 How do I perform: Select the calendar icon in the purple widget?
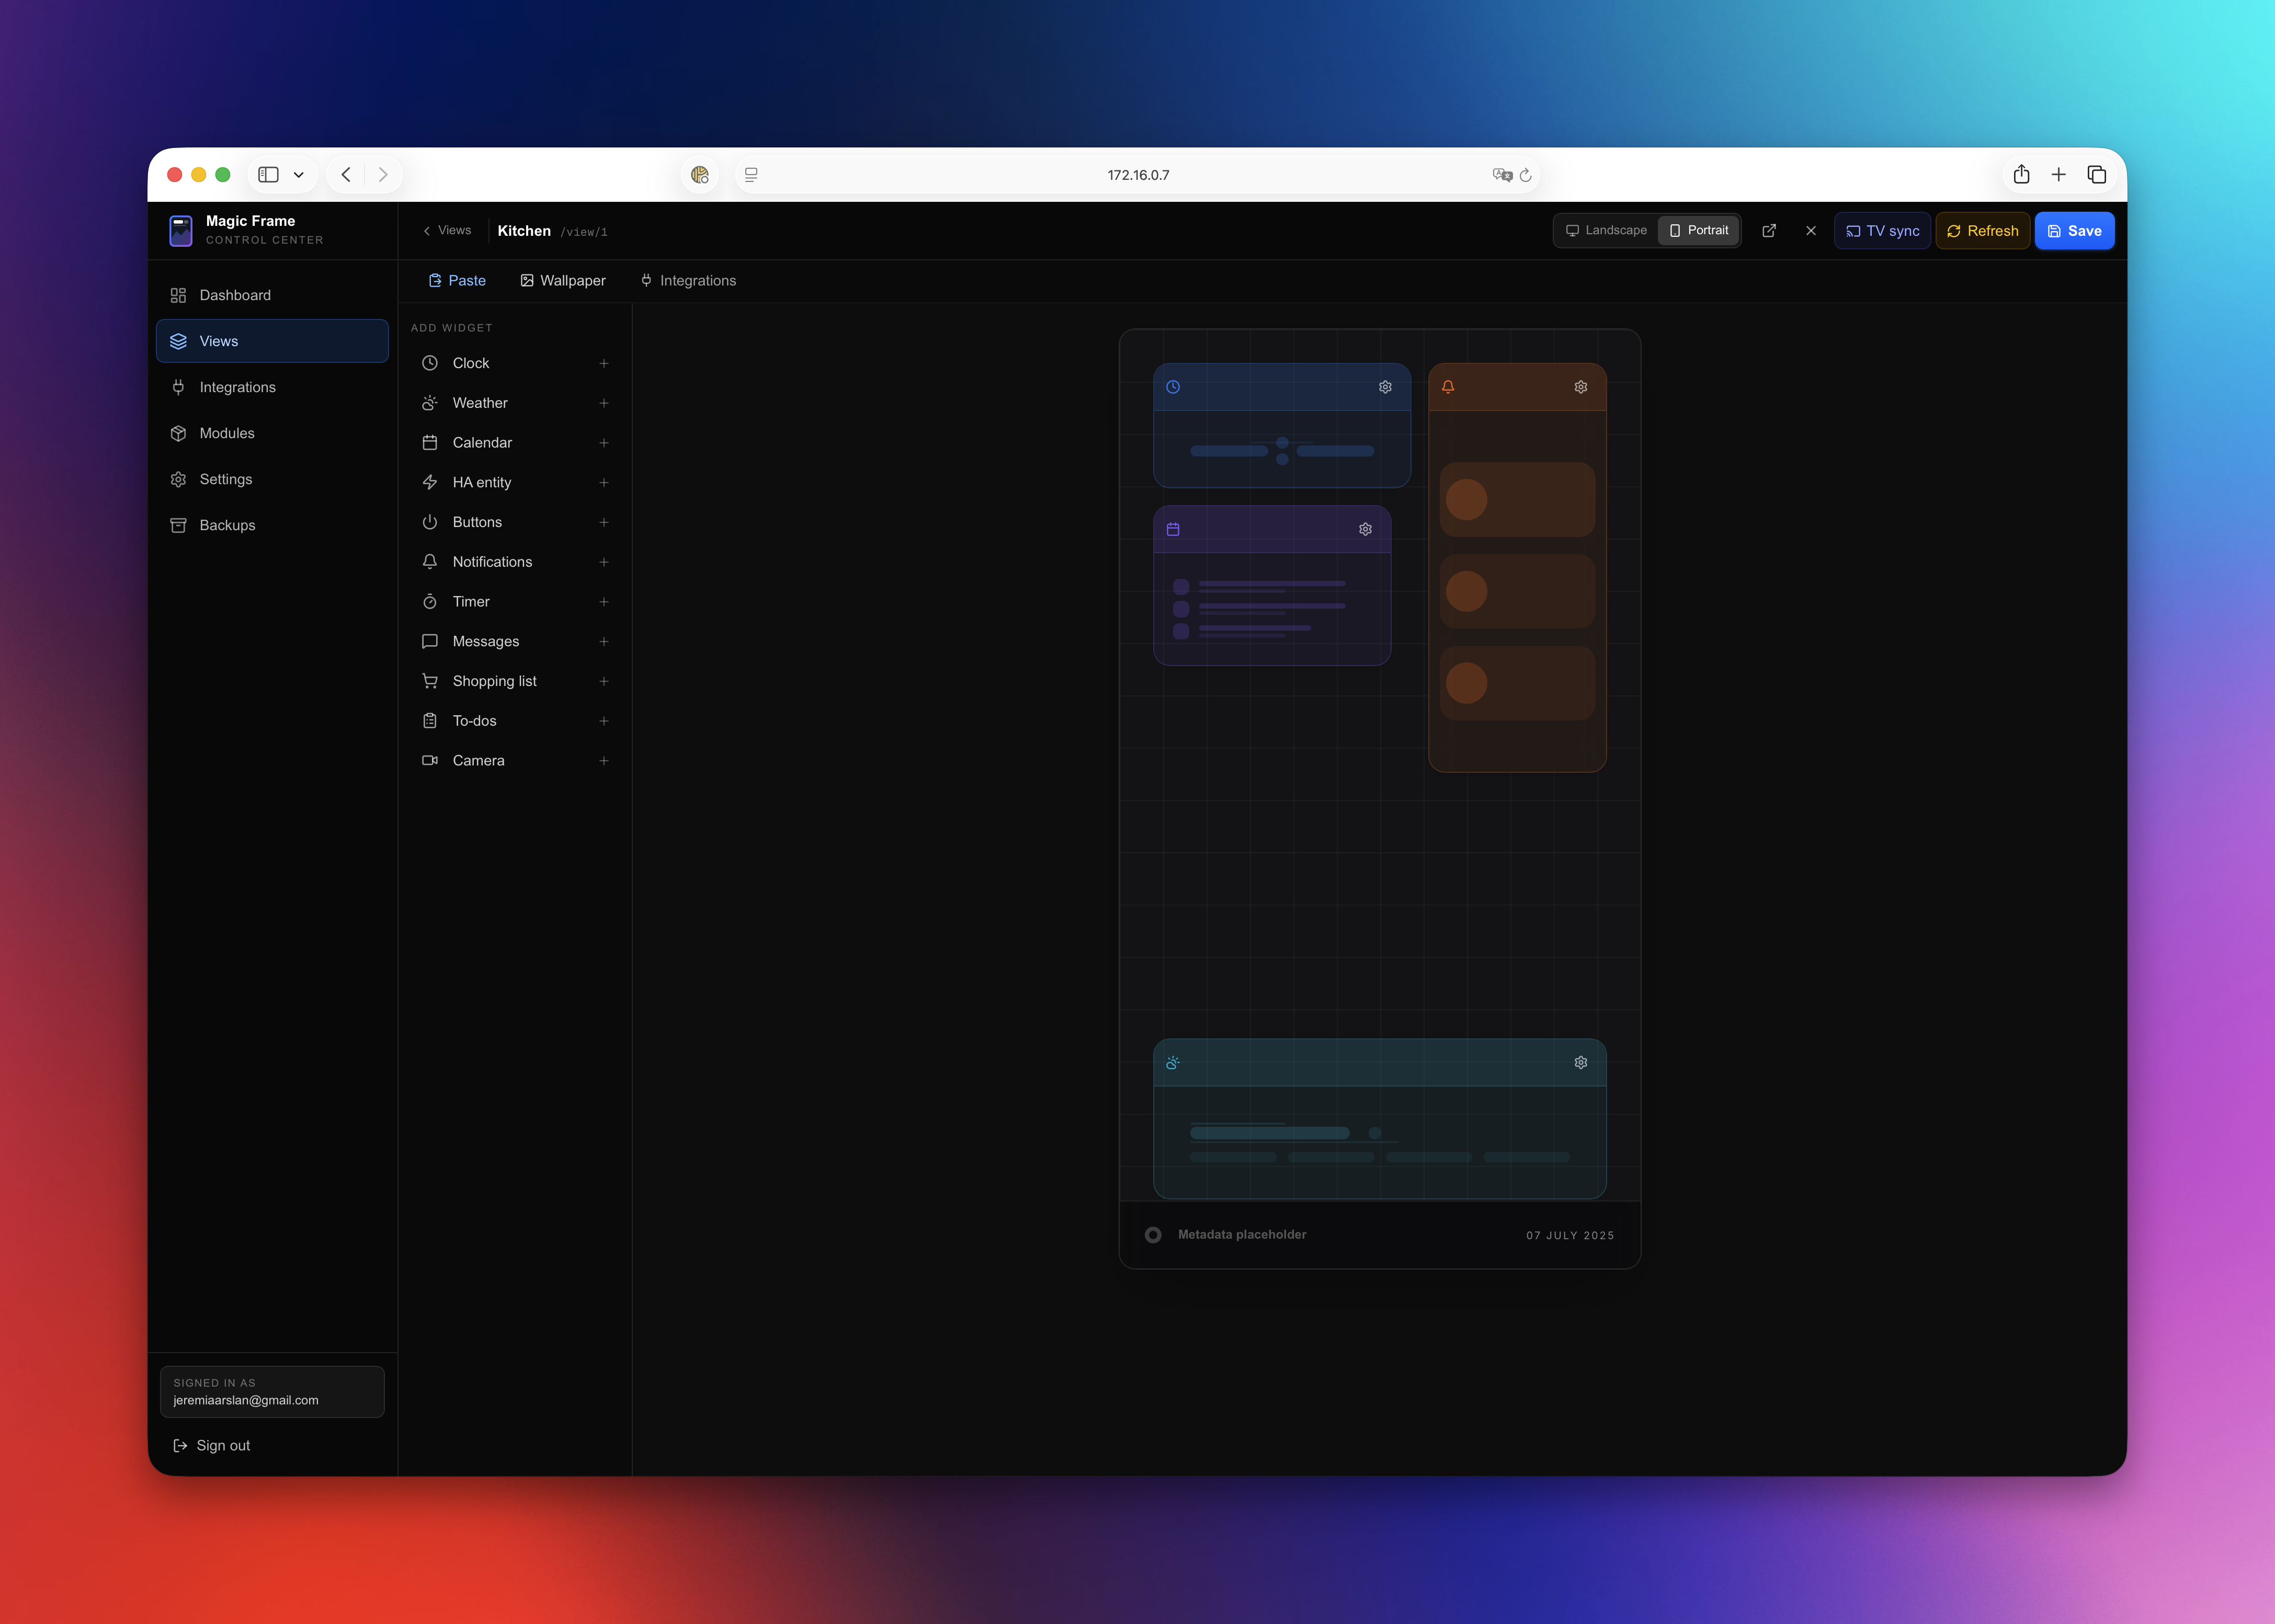point(1173,529)
